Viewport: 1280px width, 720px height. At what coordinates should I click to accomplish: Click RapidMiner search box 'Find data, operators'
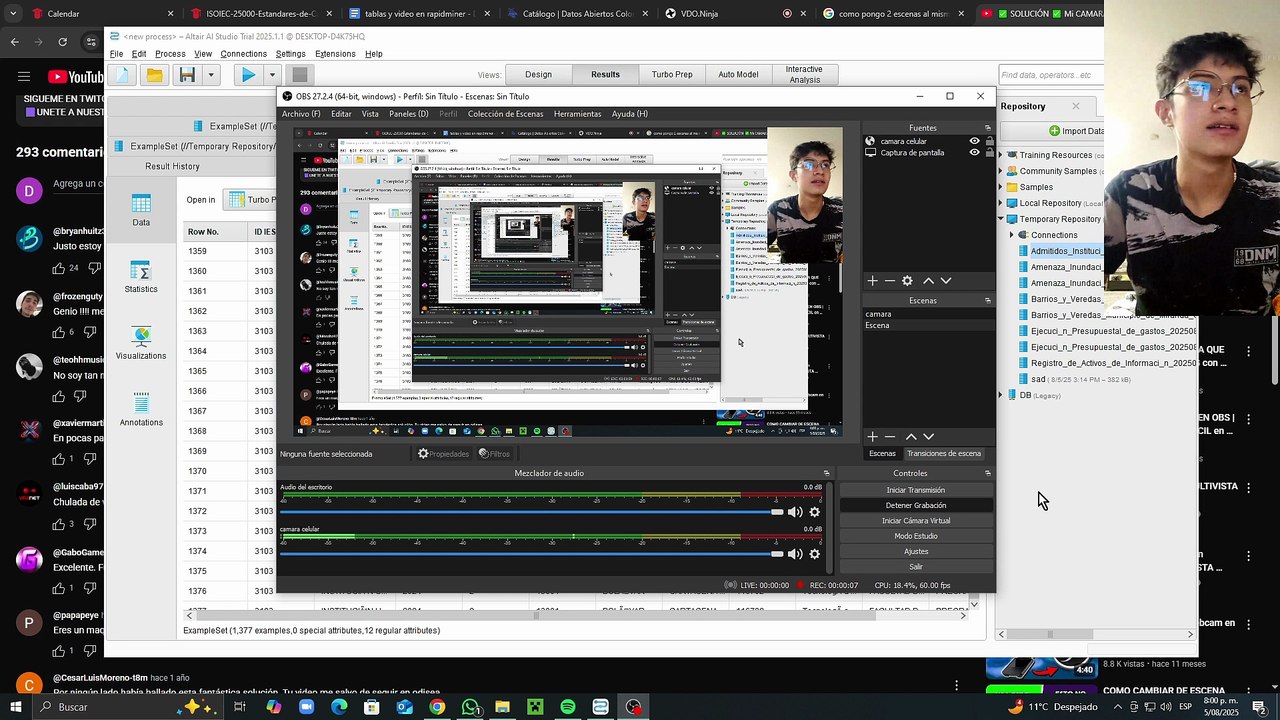point(1051,75)
